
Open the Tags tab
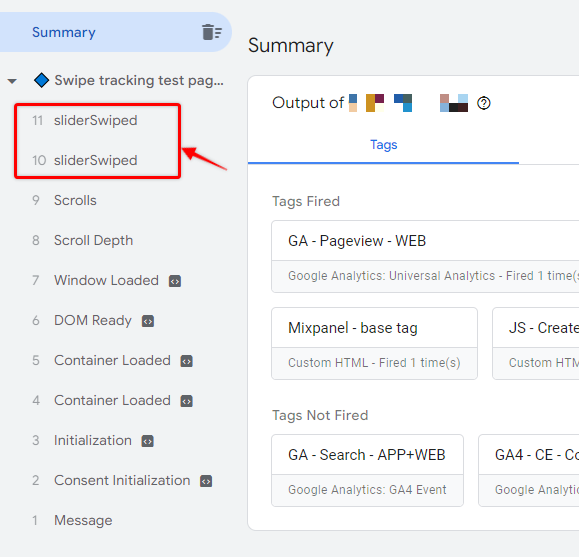coord(383,145)
